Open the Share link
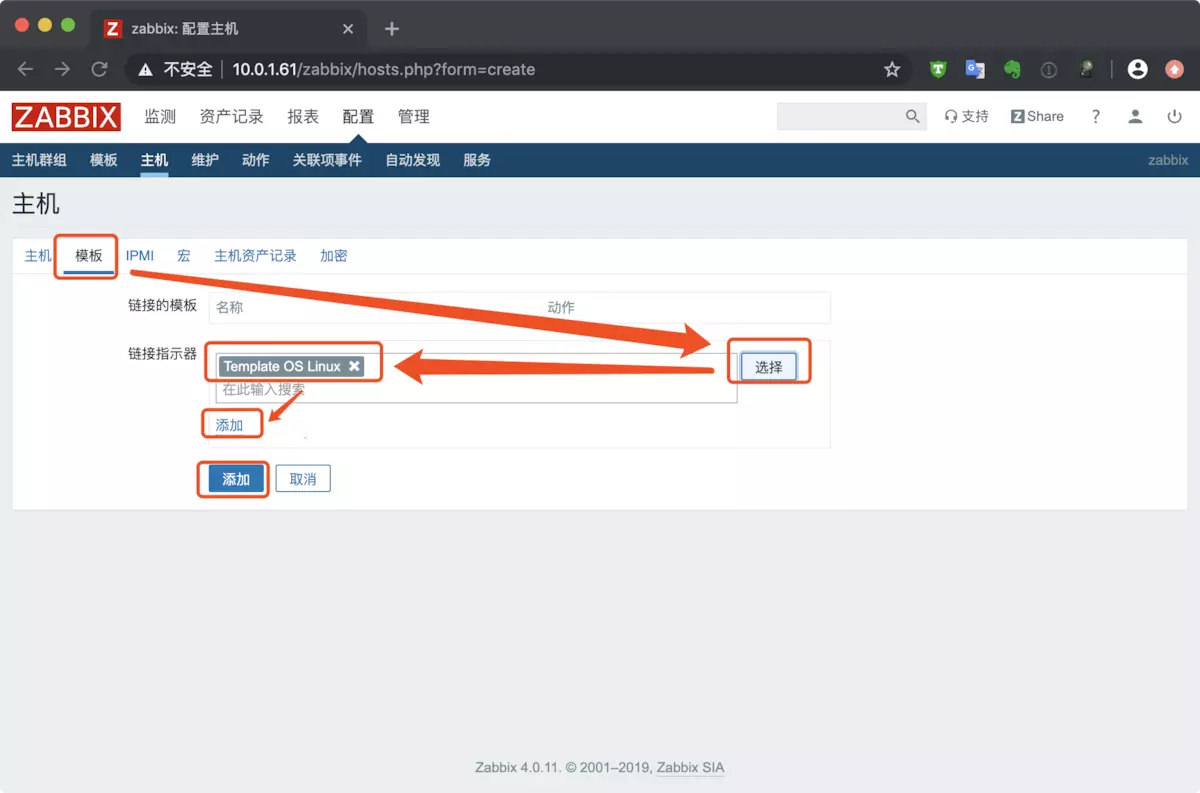1200x793 pixels. coord(1037,116)
